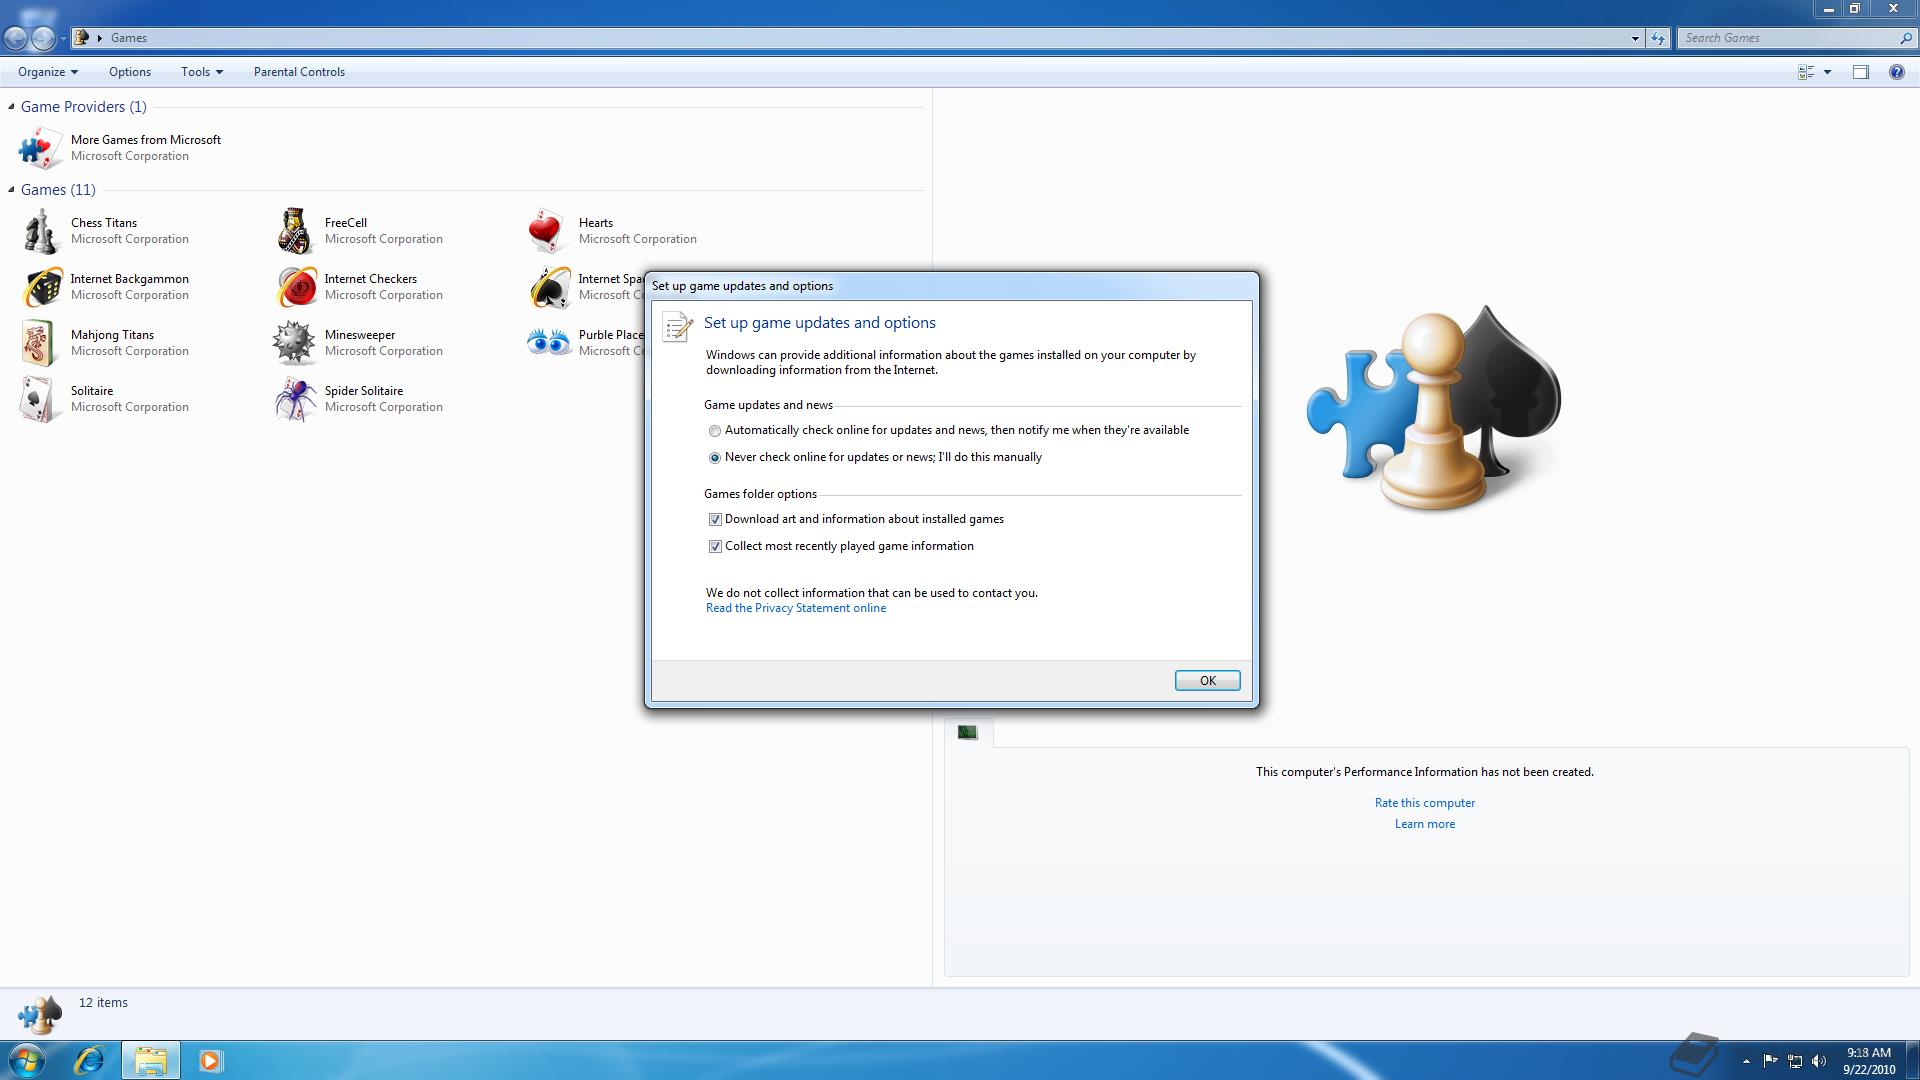
Task: Open Windows Media Player taskbar icon
Action: tap(210, 1060)
